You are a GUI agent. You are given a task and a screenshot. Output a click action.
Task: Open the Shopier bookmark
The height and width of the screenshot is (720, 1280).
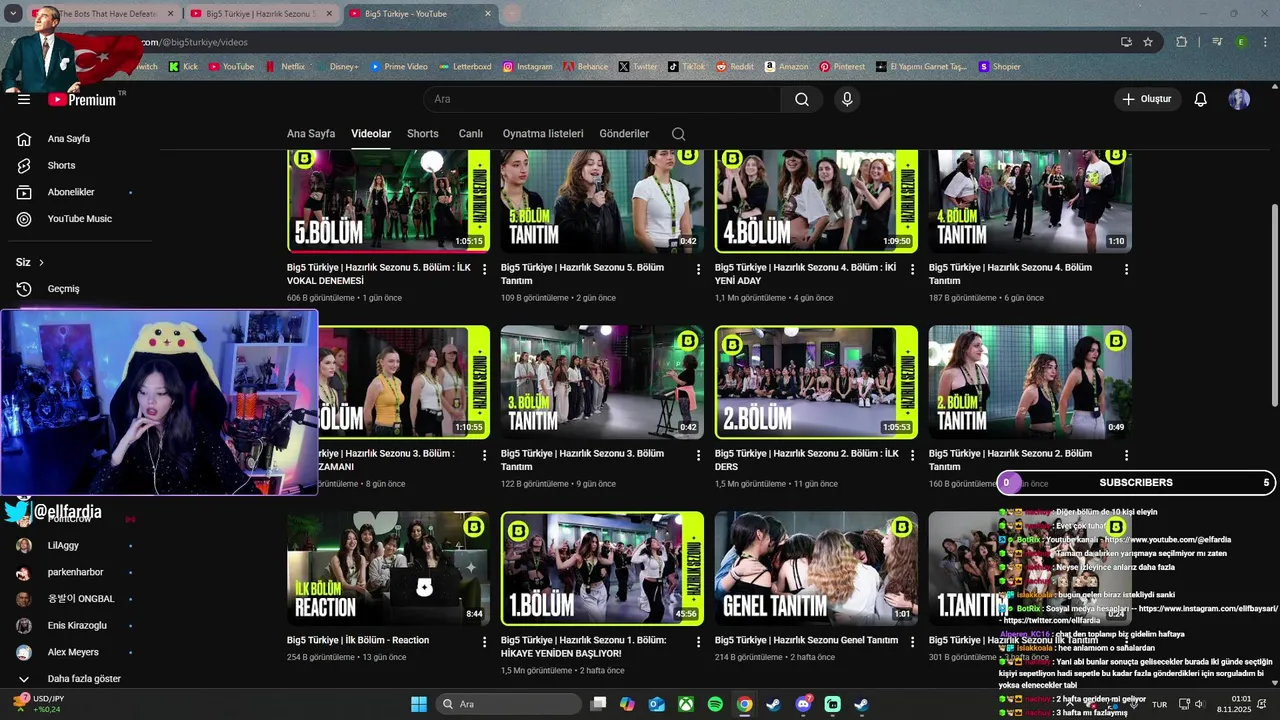(x=999, y=67)
